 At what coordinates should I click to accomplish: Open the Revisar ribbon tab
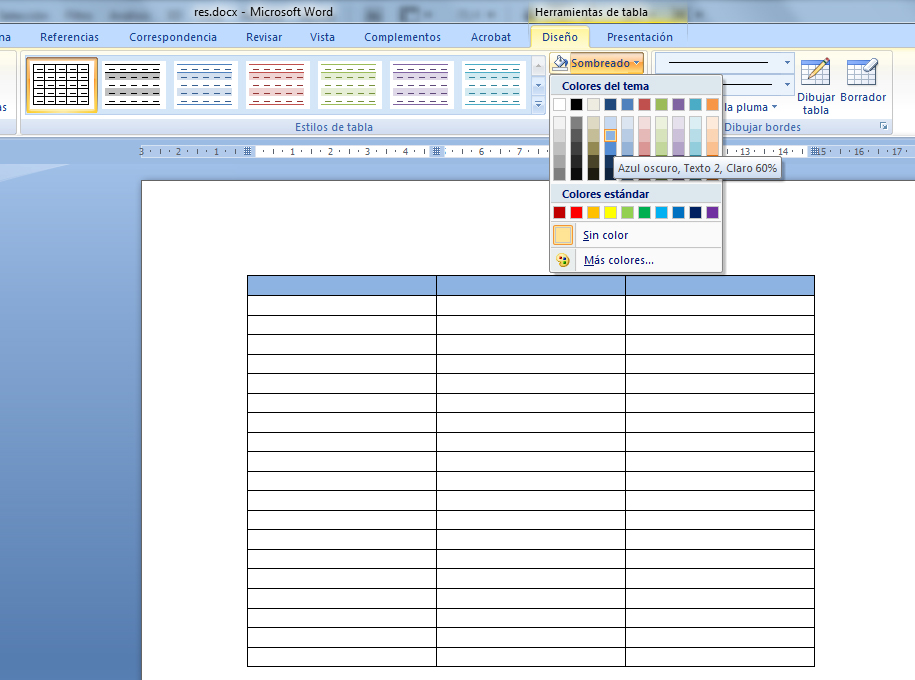point(263,36)
